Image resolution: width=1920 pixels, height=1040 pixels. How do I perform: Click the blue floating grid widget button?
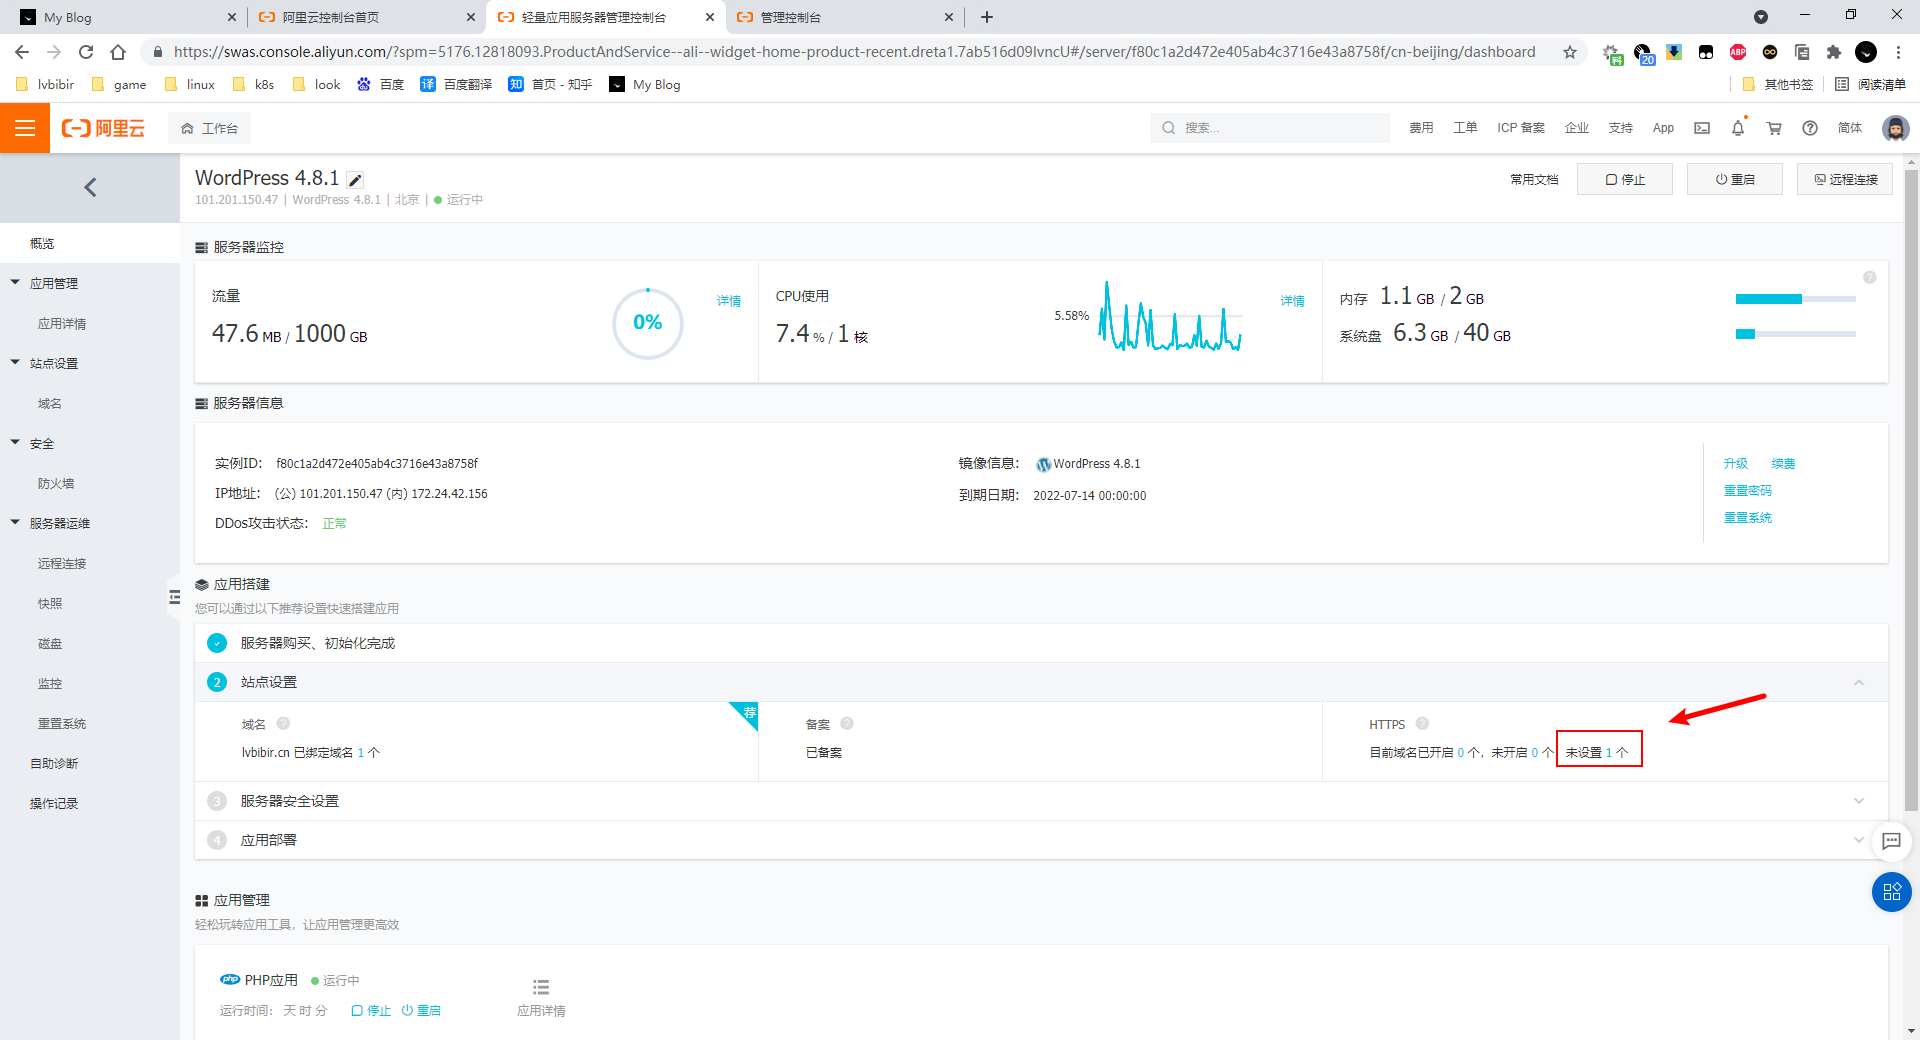click(x=1891, y=892)
